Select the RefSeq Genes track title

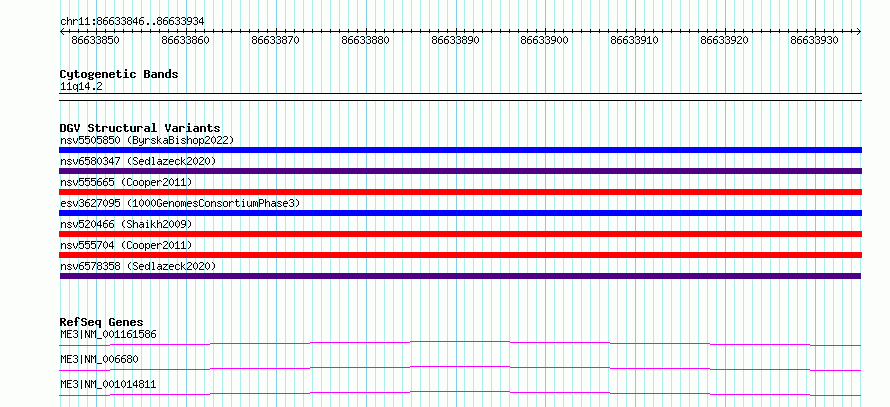coord(102,323)
